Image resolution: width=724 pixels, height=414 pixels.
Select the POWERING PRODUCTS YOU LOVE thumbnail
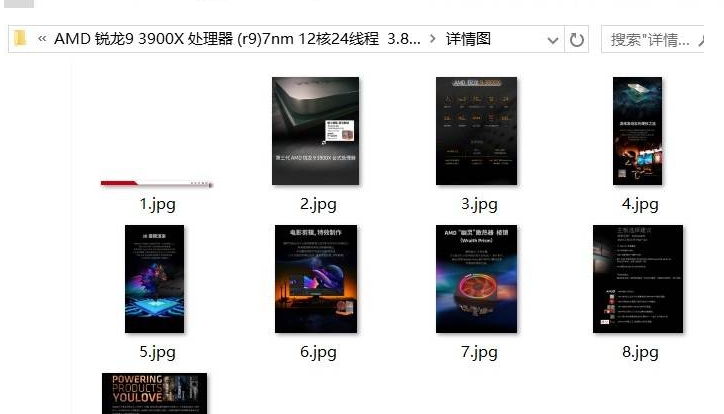pos(154,393)
